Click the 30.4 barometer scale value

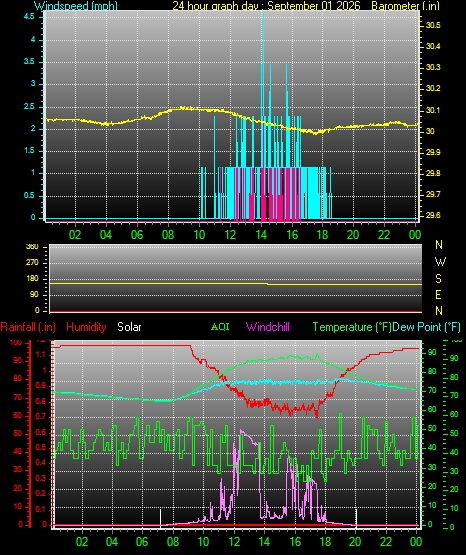[x=433, y=46]
